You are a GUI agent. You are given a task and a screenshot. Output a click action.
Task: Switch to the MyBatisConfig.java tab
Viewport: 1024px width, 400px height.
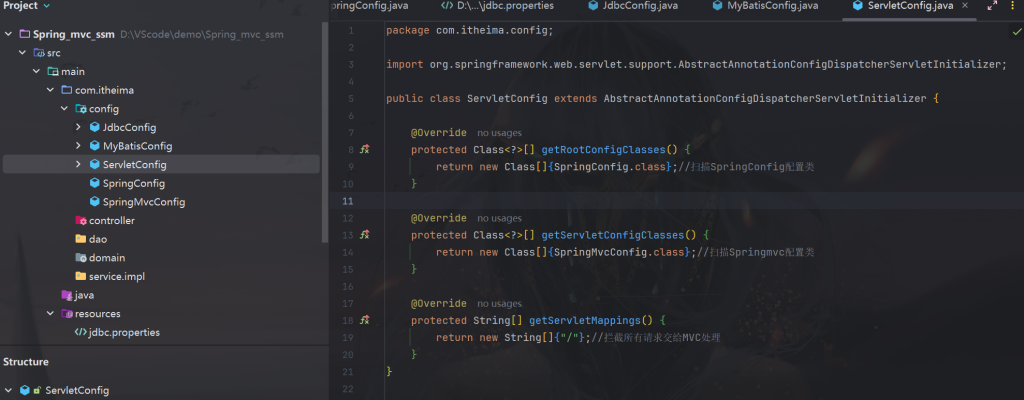coord(772,6)
